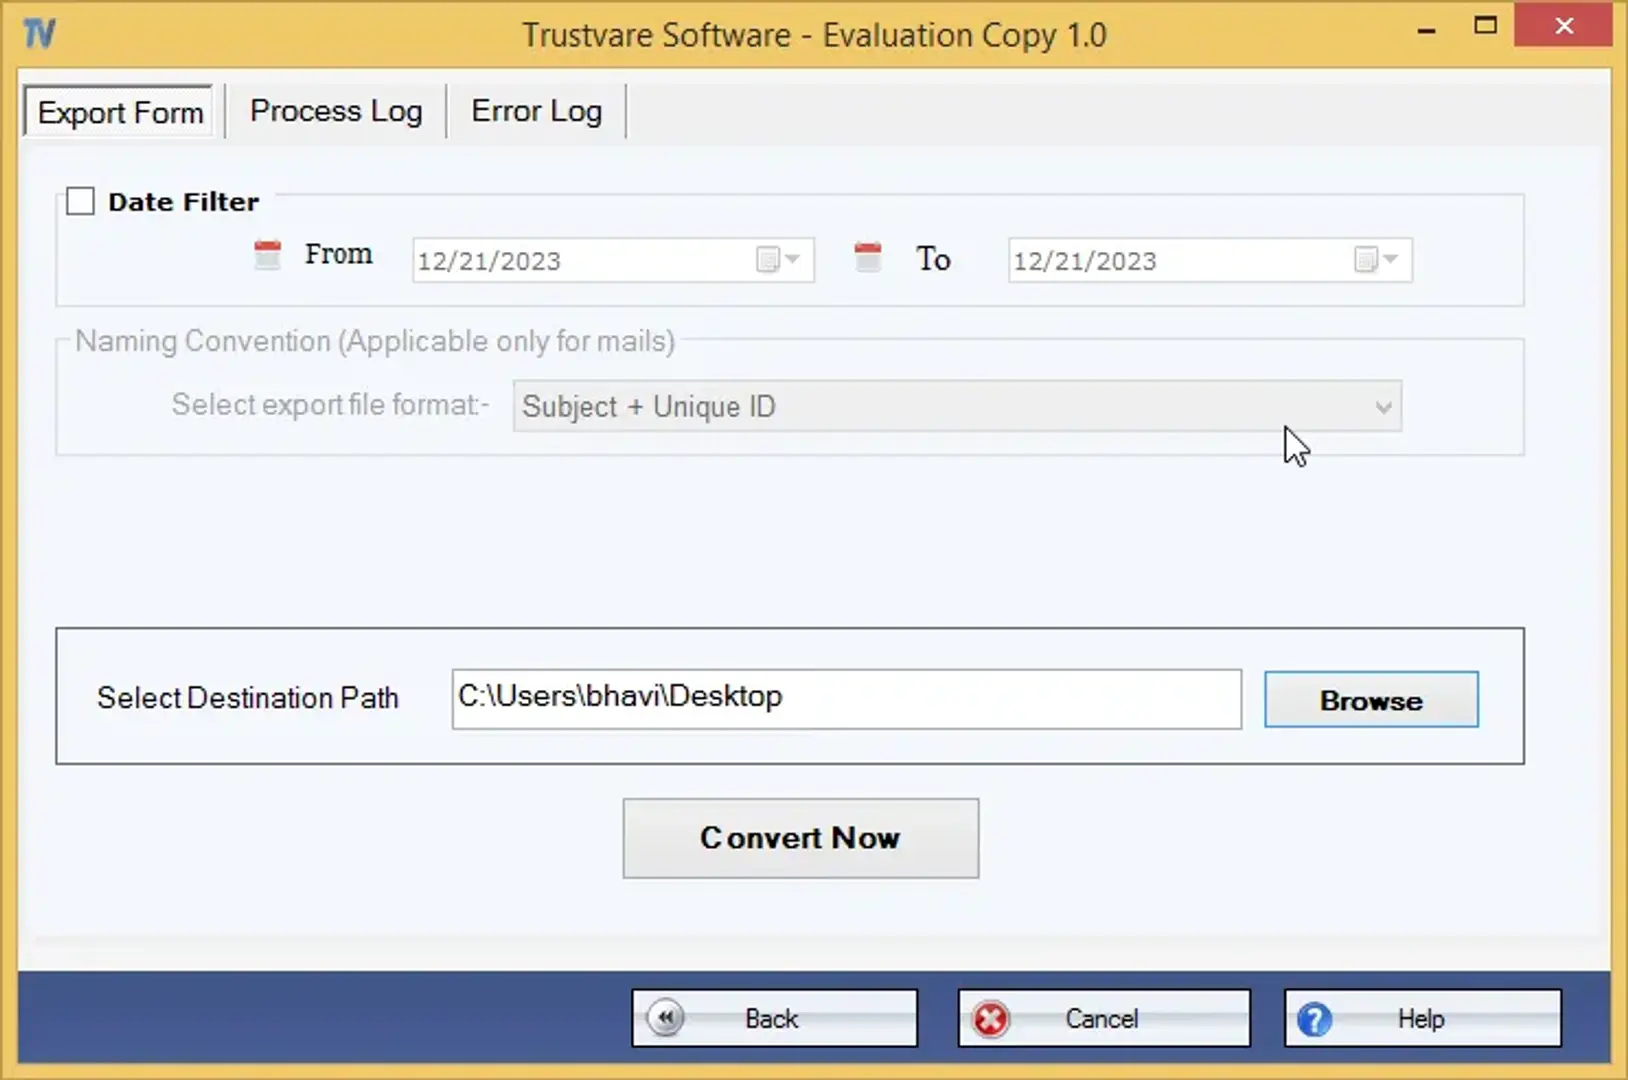Switch to the Process Log tab

pyautogui.click(x=336, y=111)
